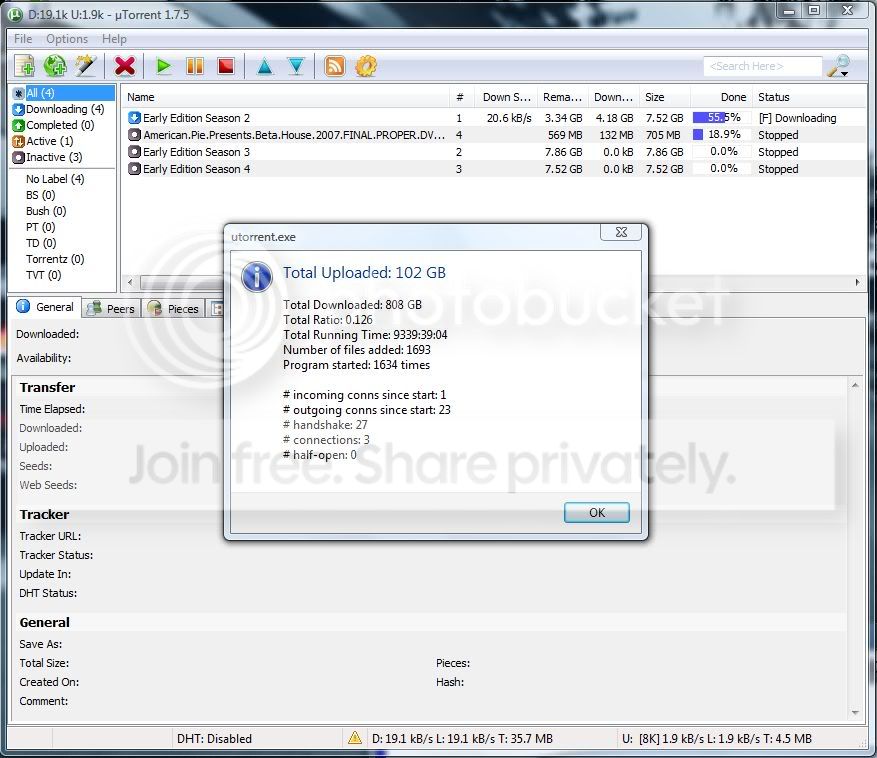Select the Early Edition Season 2 torrent

(494, 118)
